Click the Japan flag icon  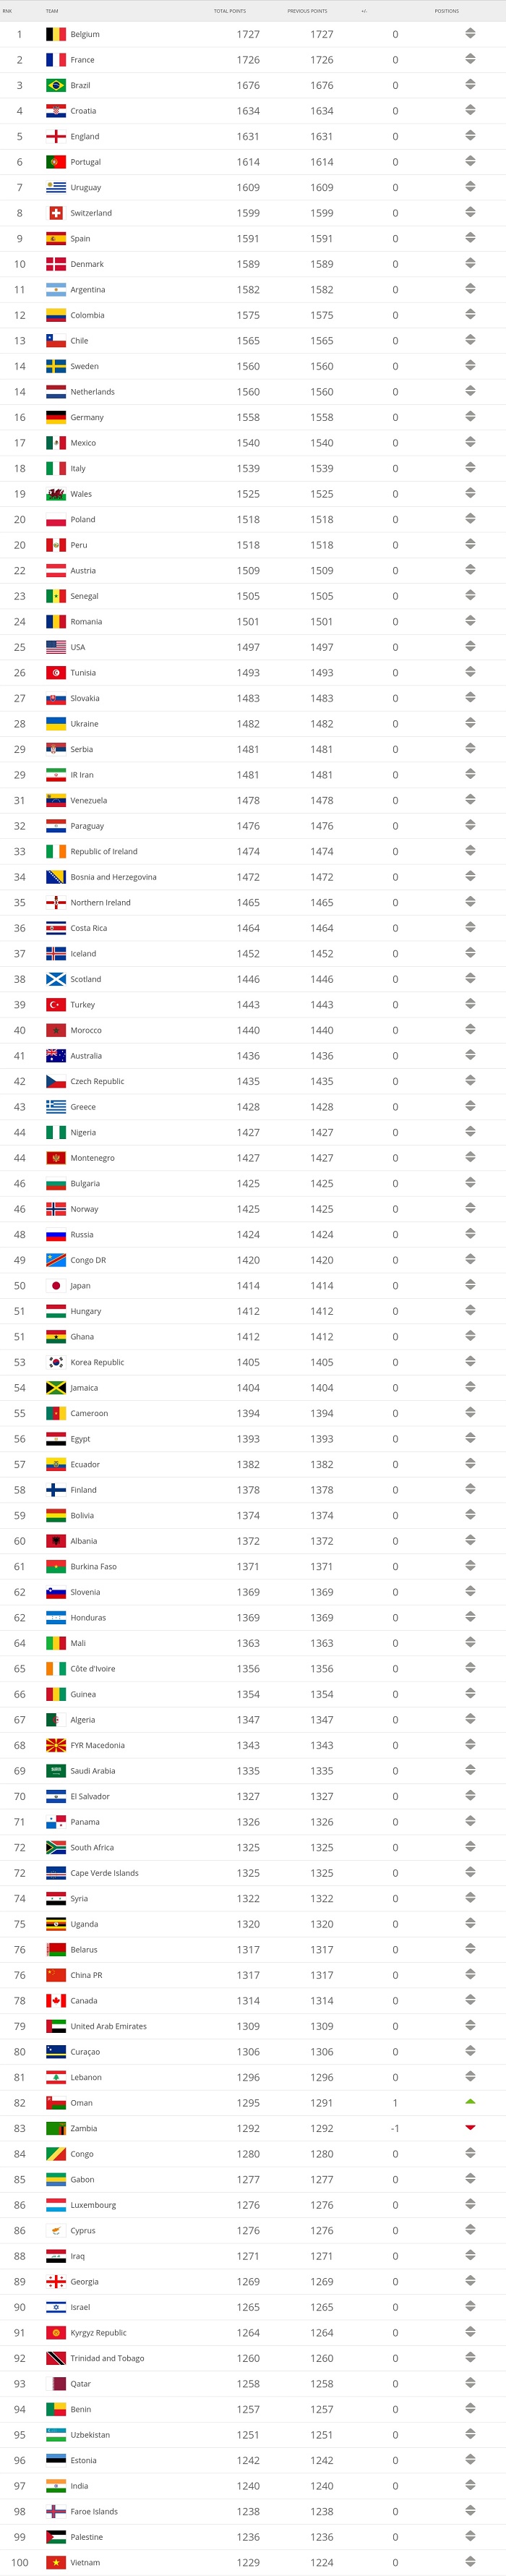tap(56, 1286)
